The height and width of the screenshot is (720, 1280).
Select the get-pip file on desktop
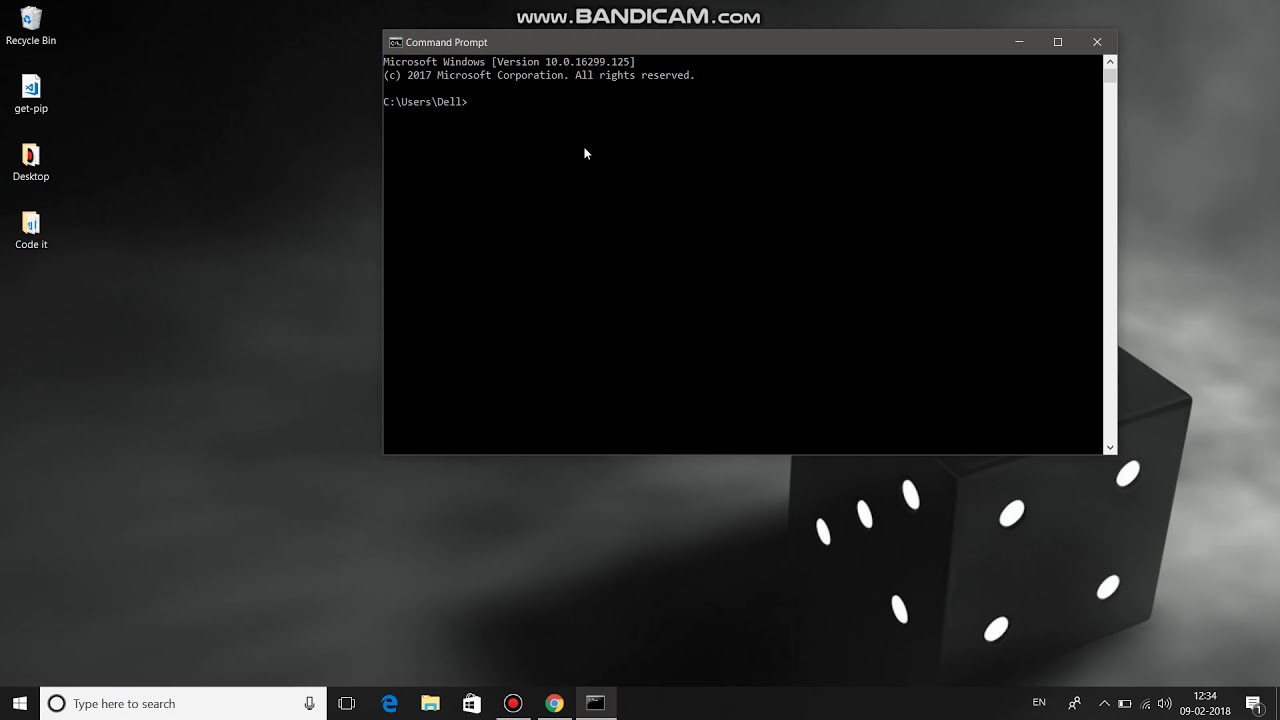(x=31, y=94)
